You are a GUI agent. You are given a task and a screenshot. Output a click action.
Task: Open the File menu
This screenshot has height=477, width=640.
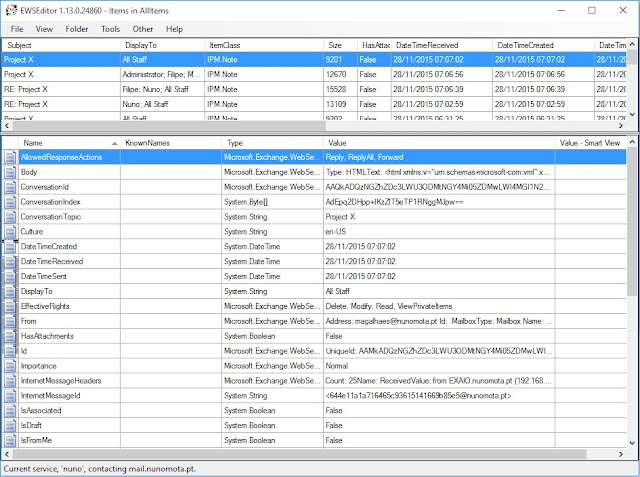(17, 29)
